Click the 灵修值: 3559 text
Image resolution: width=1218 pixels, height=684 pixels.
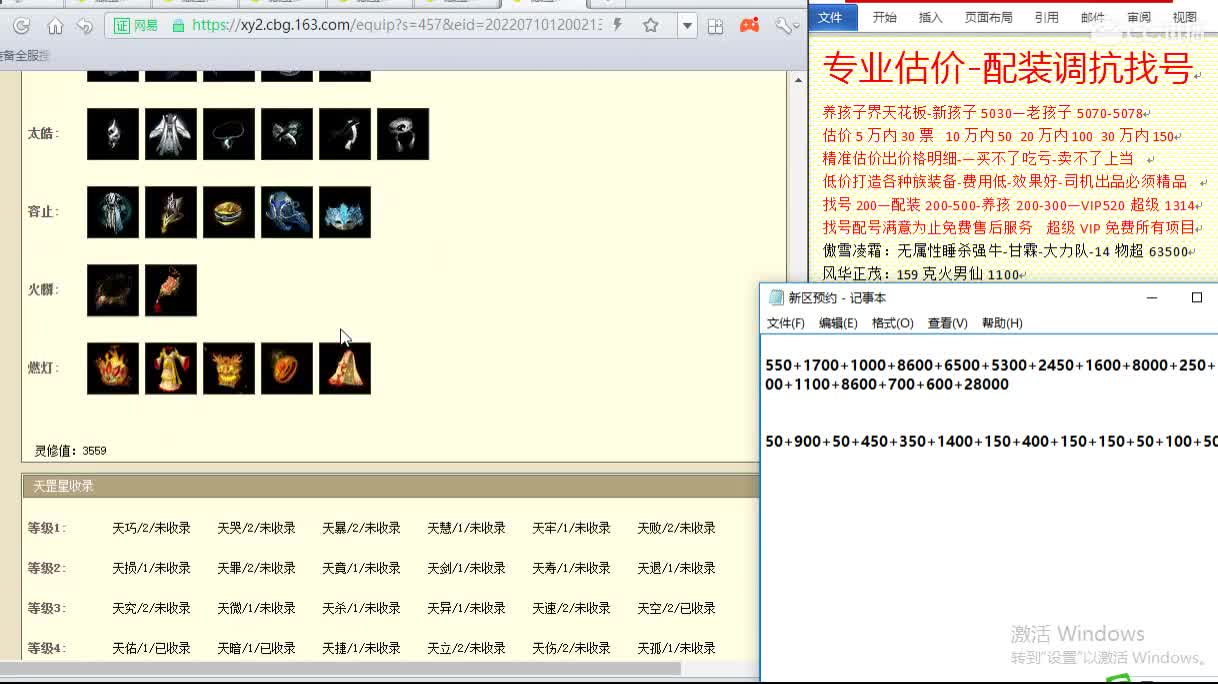pyautogui.click(x=70, y=451)
